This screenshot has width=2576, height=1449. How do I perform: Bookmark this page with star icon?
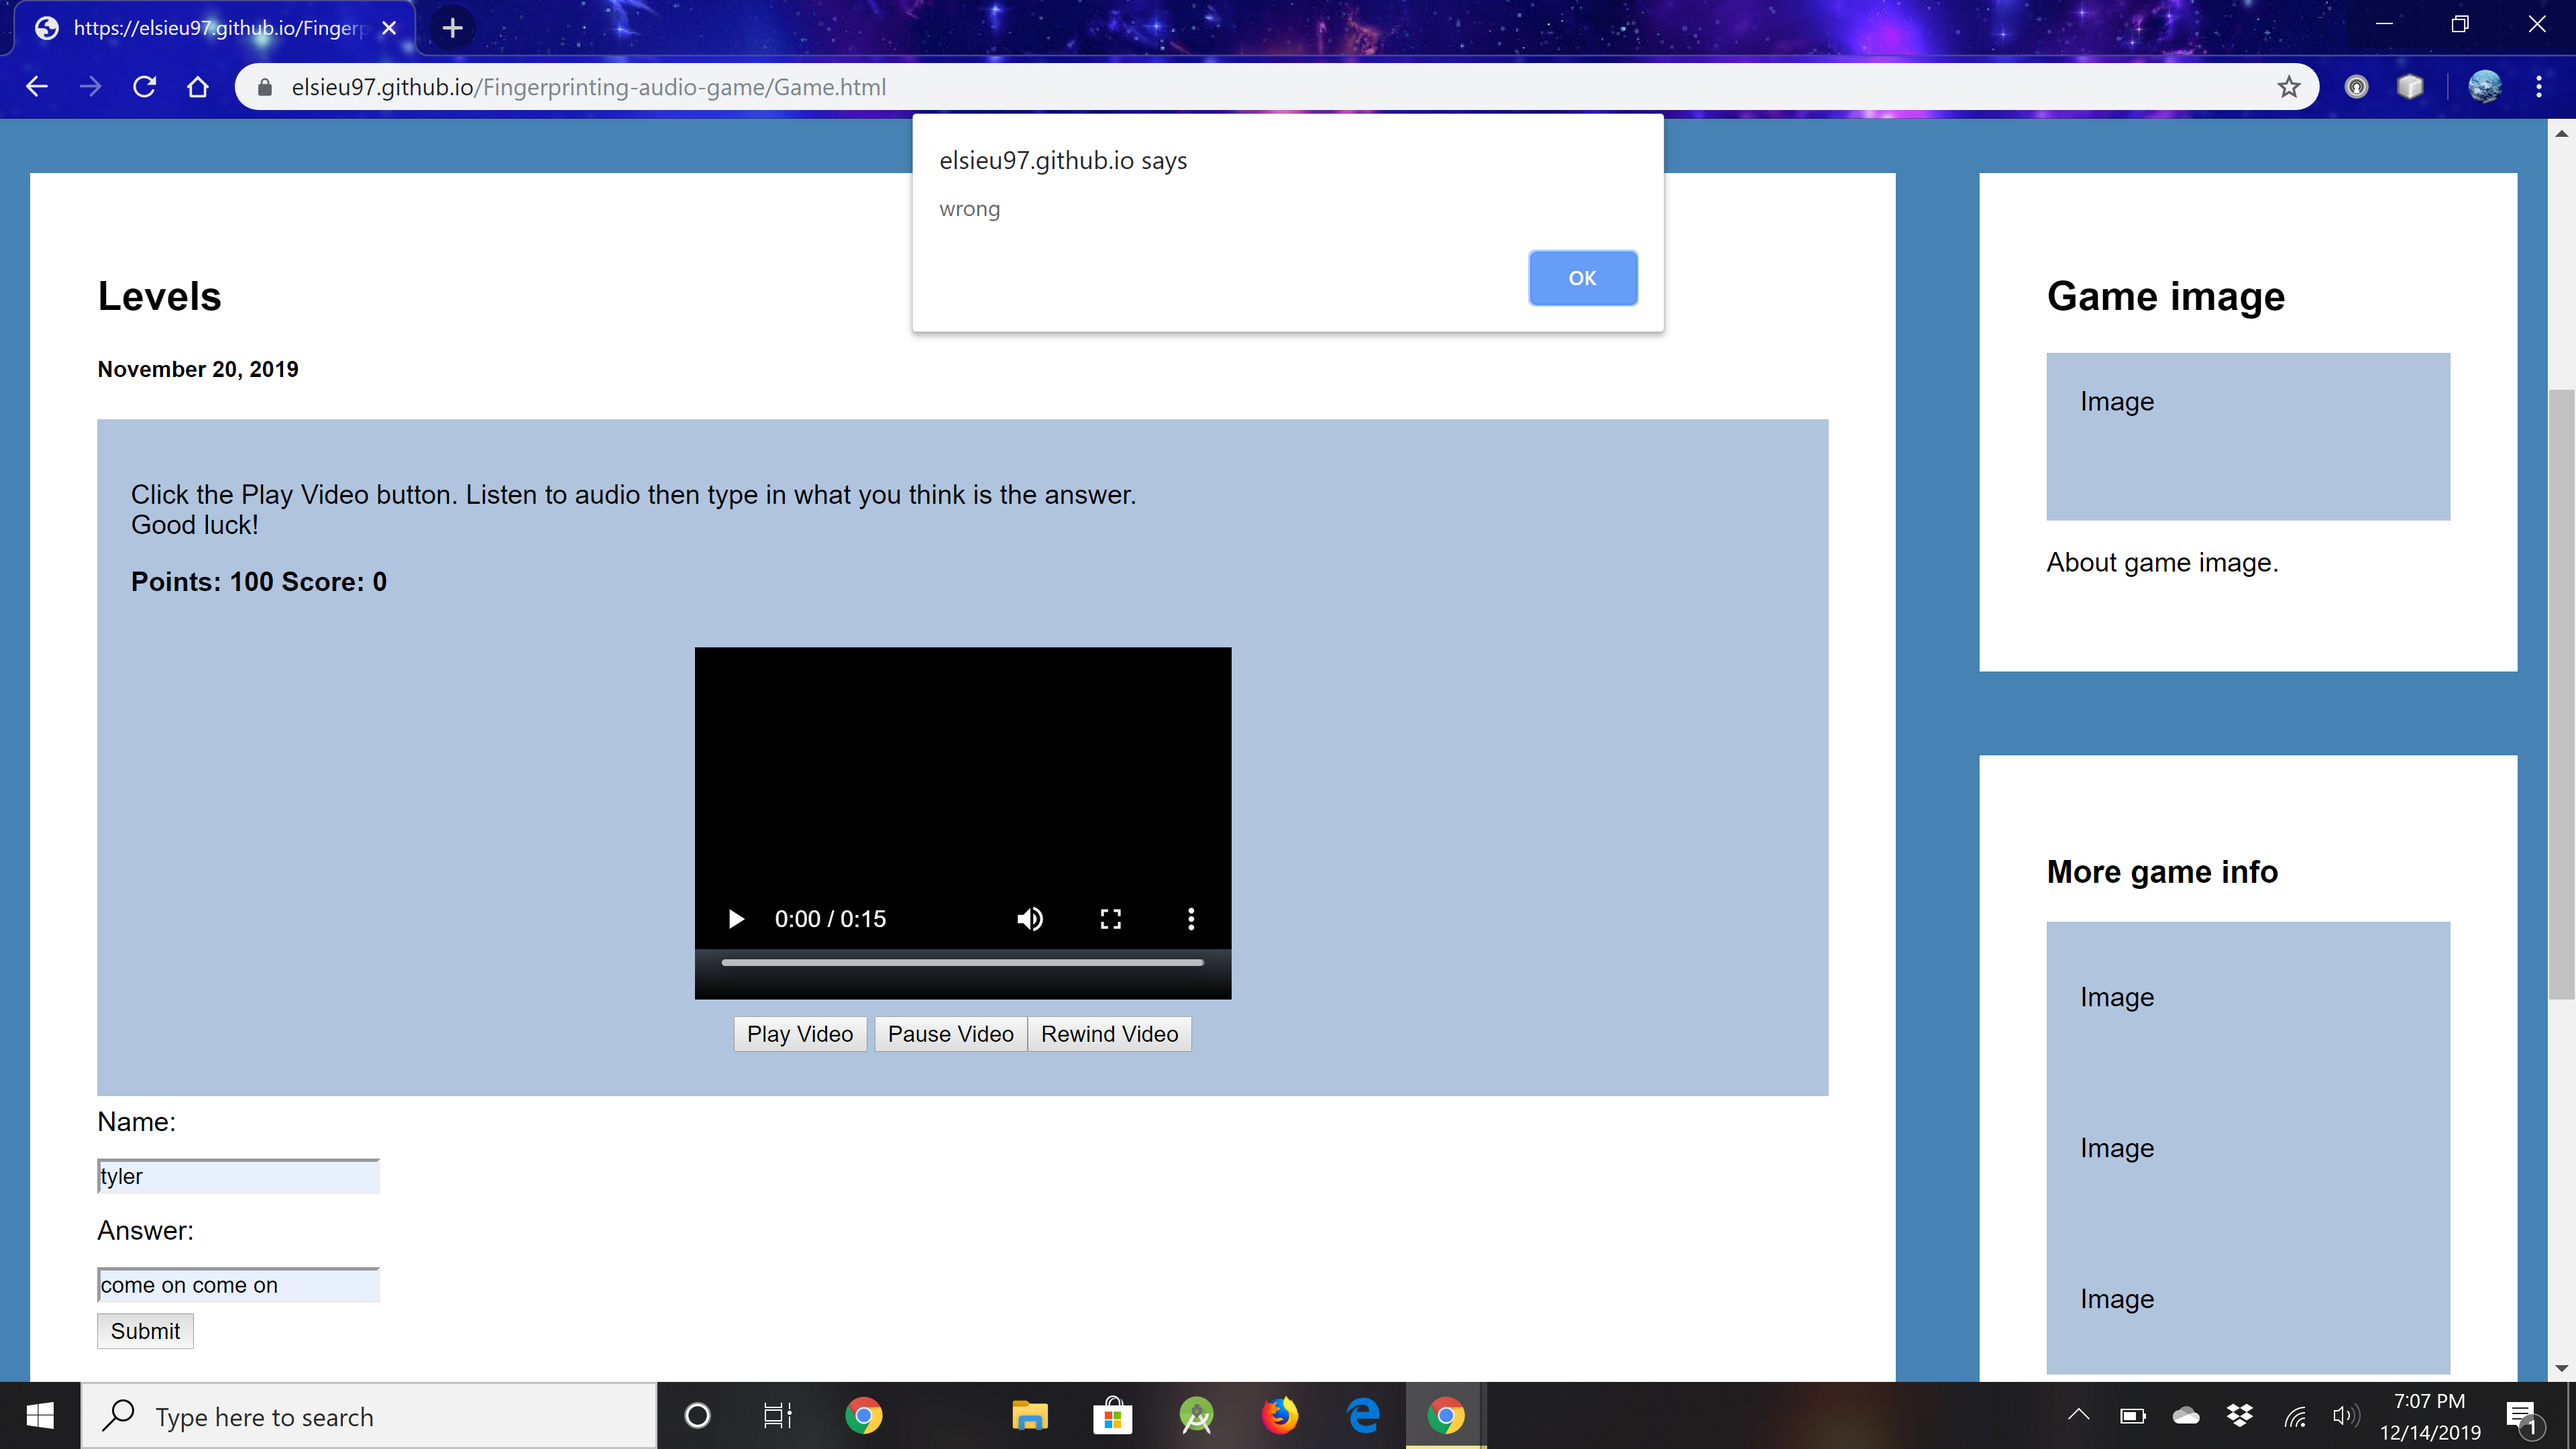pyautogui.click(x=2288, y=87)
